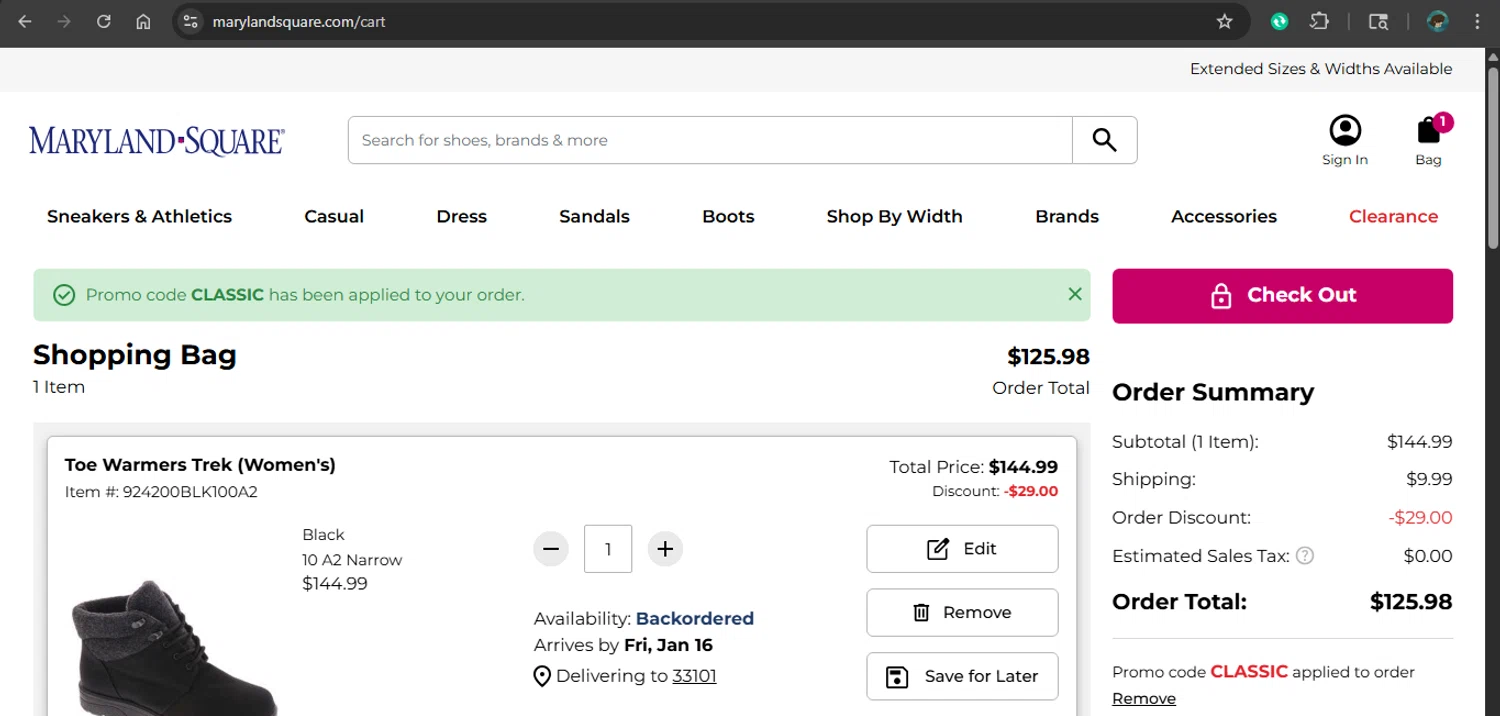Open the Dress menu
1500x716 pixels.
tap(461, 216)
